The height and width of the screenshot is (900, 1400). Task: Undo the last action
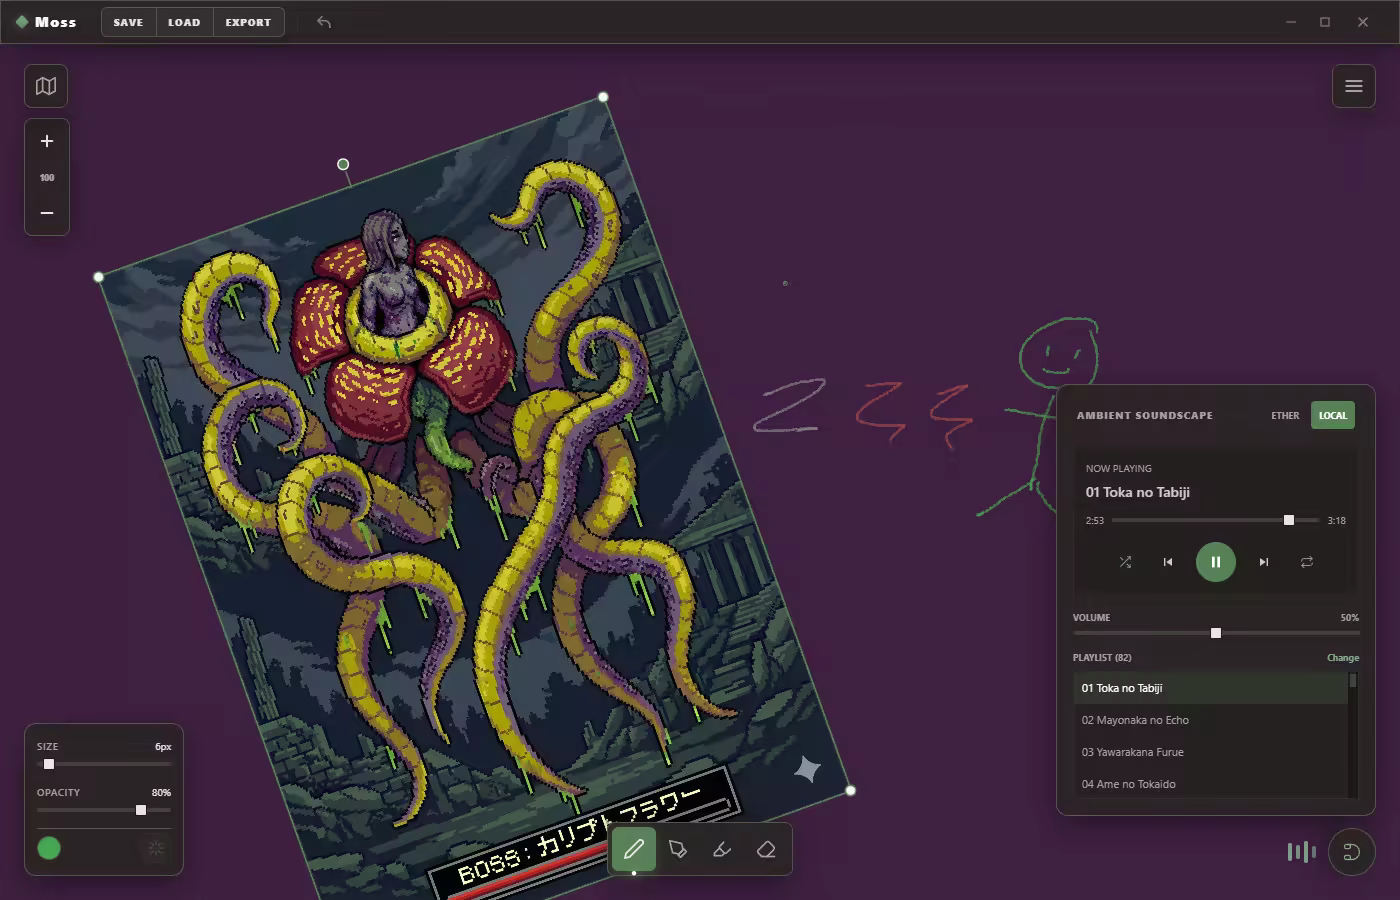coord(322,21)
